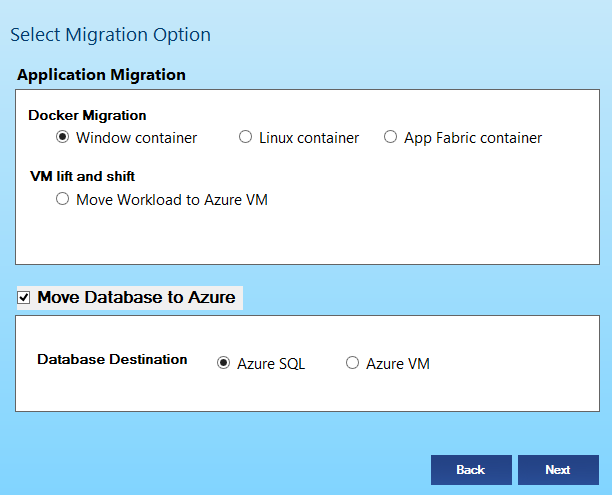Image resolution: width=612 pixels, height=495 pixels.
Task: Click the Database Destination label
Action: (x=112, y=359)
